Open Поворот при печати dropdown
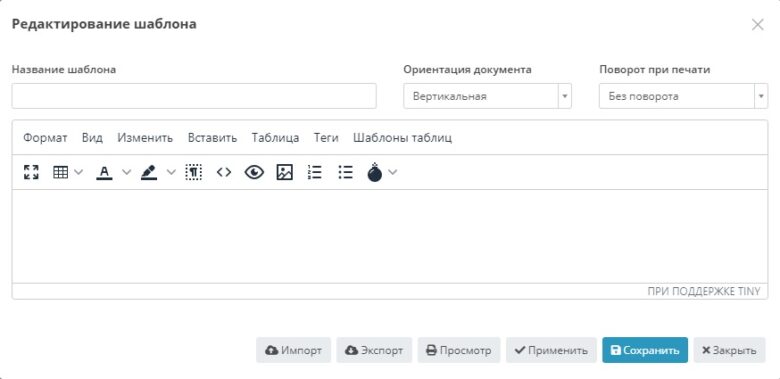This screenshot has height=379, width=780. pos(683,96)
